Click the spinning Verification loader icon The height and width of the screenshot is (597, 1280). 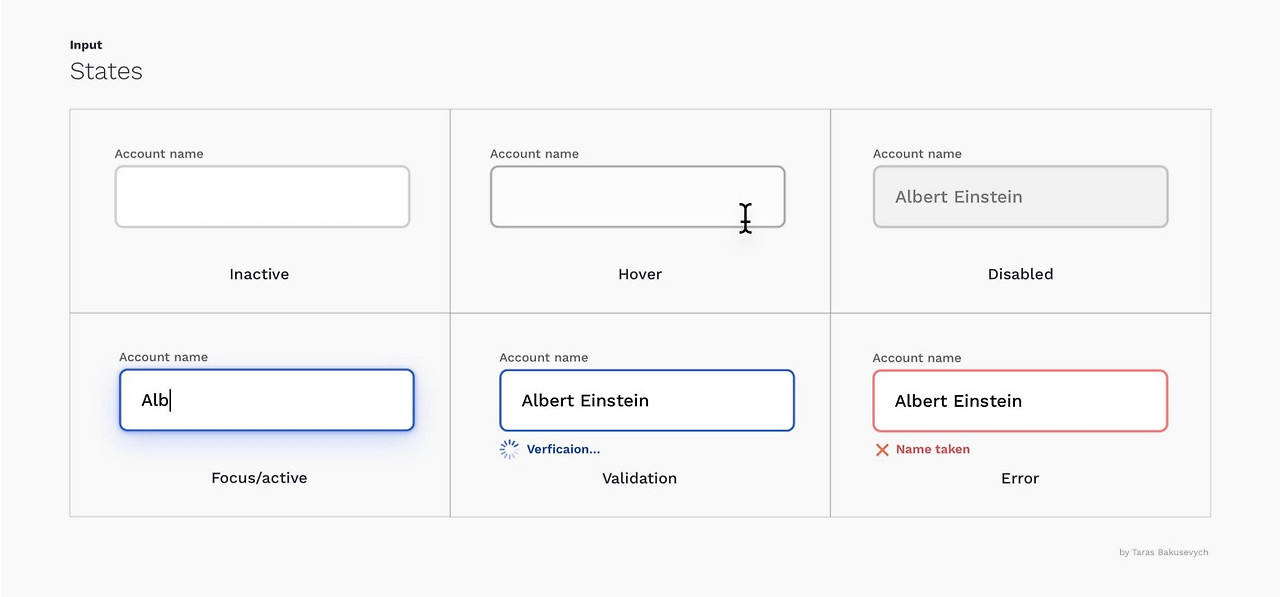pos(509,449)
